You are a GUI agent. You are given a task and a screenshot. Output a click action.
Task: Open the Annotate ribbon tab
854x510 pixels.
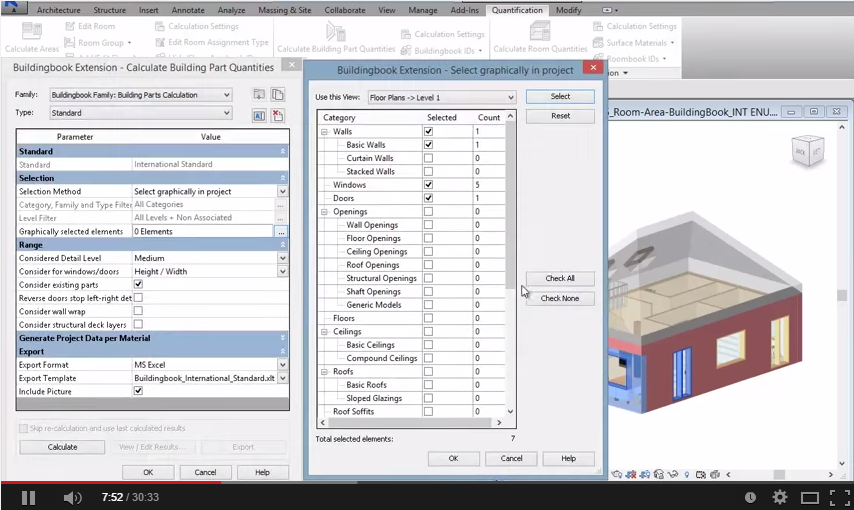[x=188, y=10]
